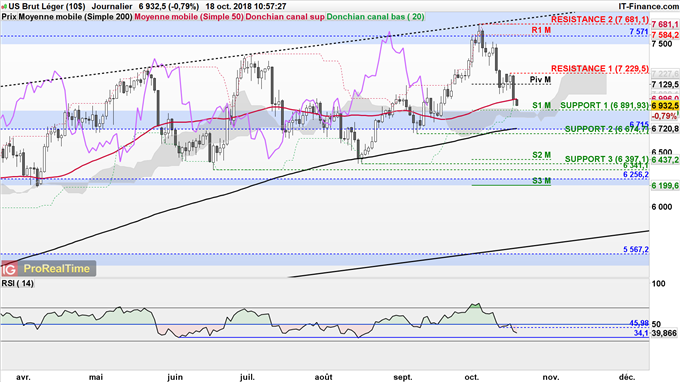680x382 pixels.
Task: Click the déc. month label
Action: tap(626, 377)
